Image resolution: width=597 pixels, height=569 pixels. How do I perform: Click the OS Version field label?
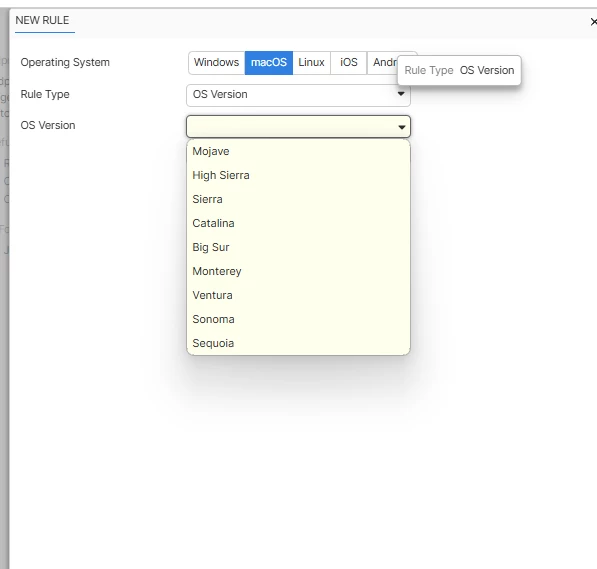pyautogui.click(x=48, y=125)
